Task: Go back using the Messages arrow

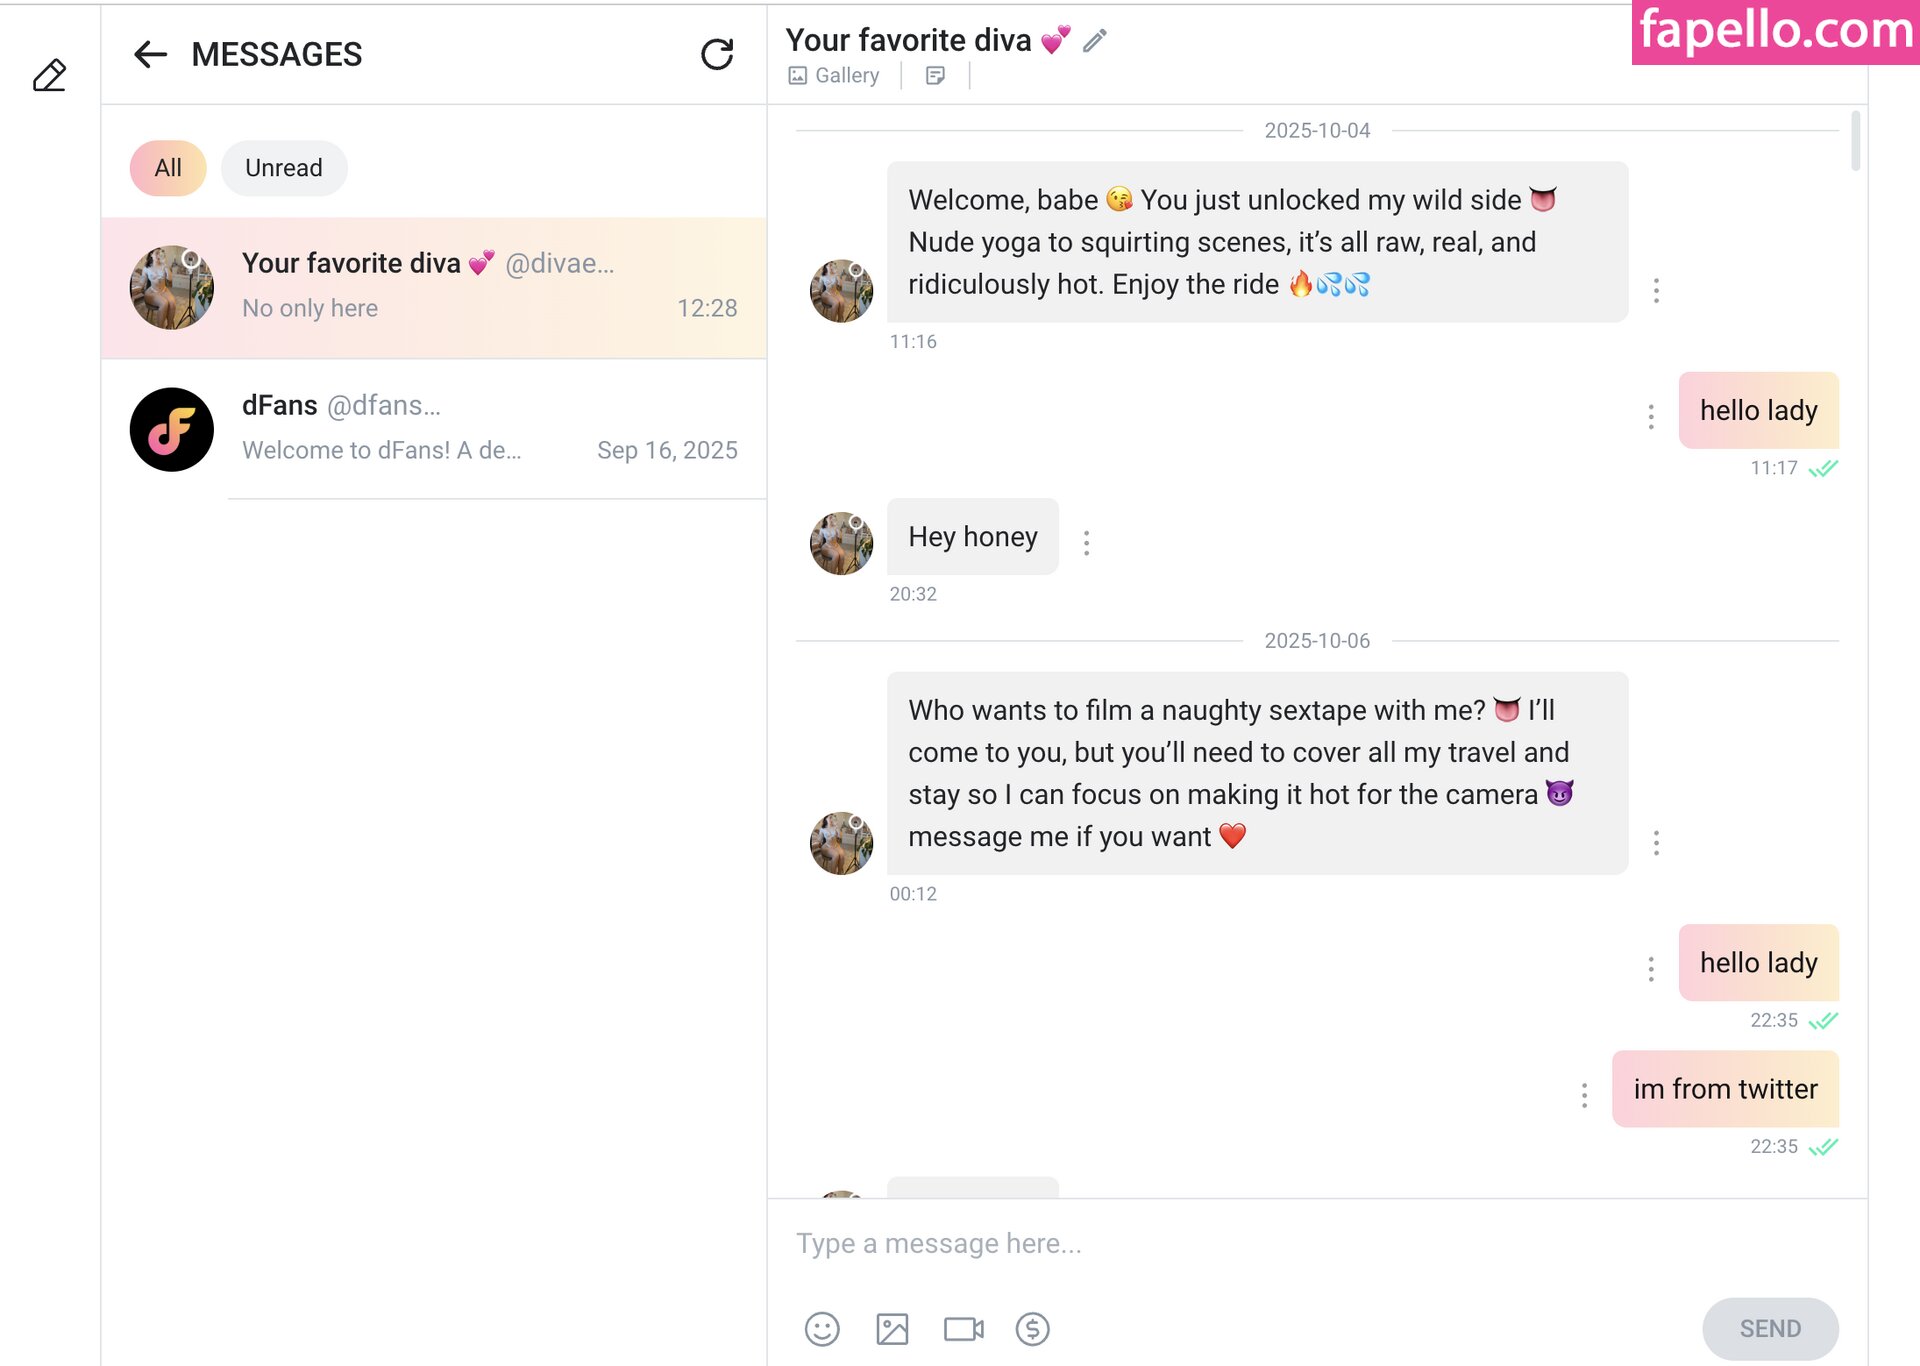Action: [150, 54]
